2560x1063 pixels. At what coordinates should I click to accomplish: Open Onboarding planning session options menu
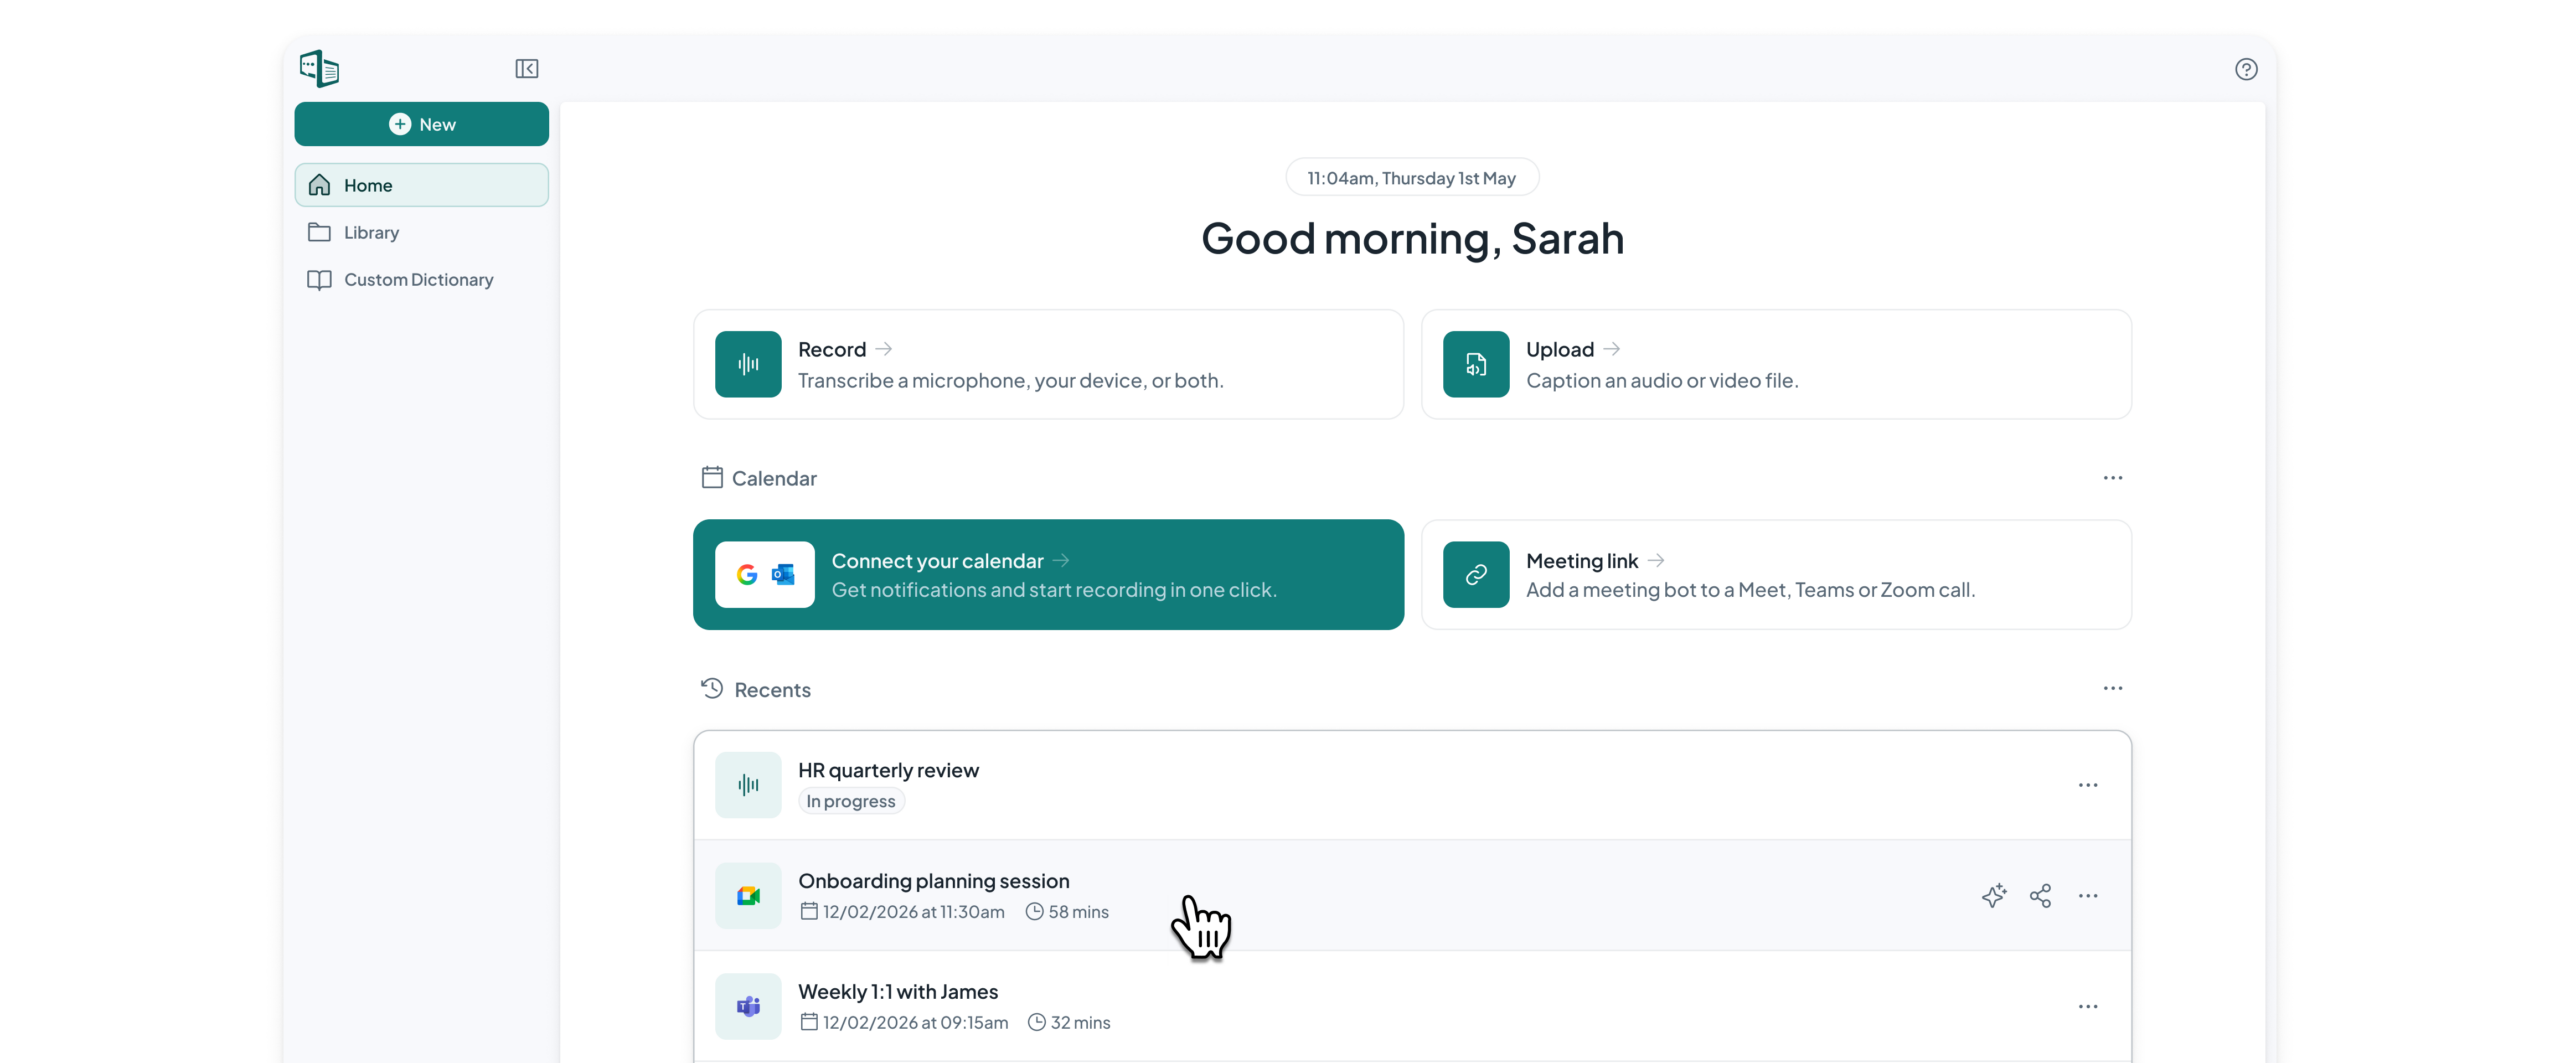[x=2088, y=895]
